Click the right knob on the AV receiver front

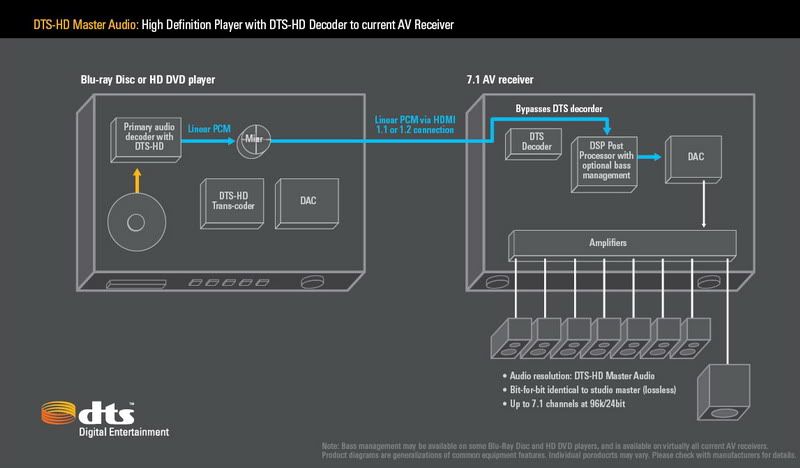pyautogui.click(x=709, y=282)
